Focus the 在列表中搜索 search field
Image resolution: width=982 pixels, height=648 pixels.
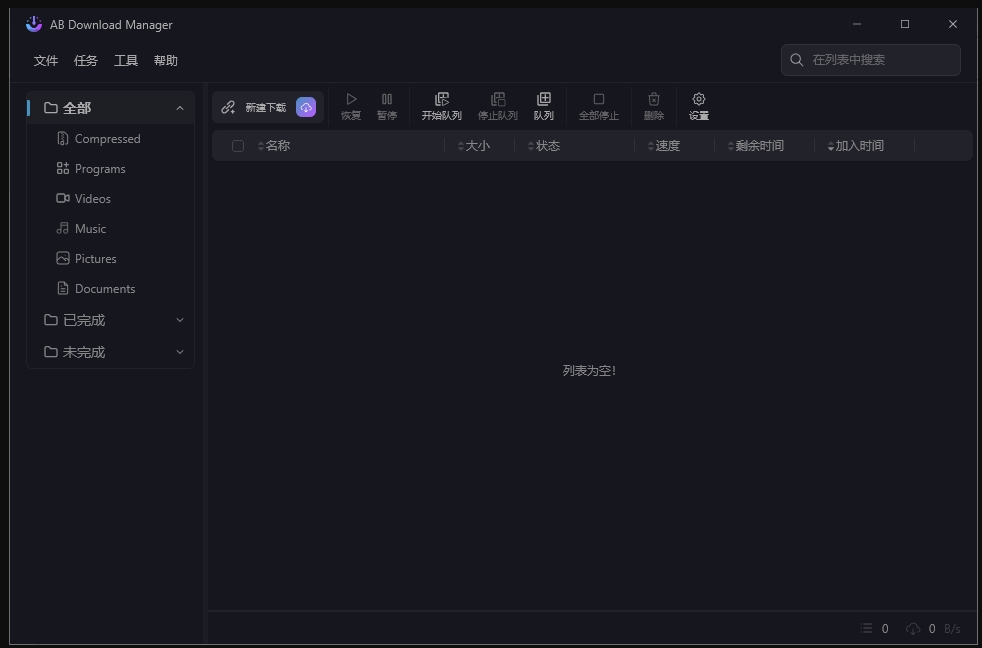pyautogui.click(x=871, y=59)
